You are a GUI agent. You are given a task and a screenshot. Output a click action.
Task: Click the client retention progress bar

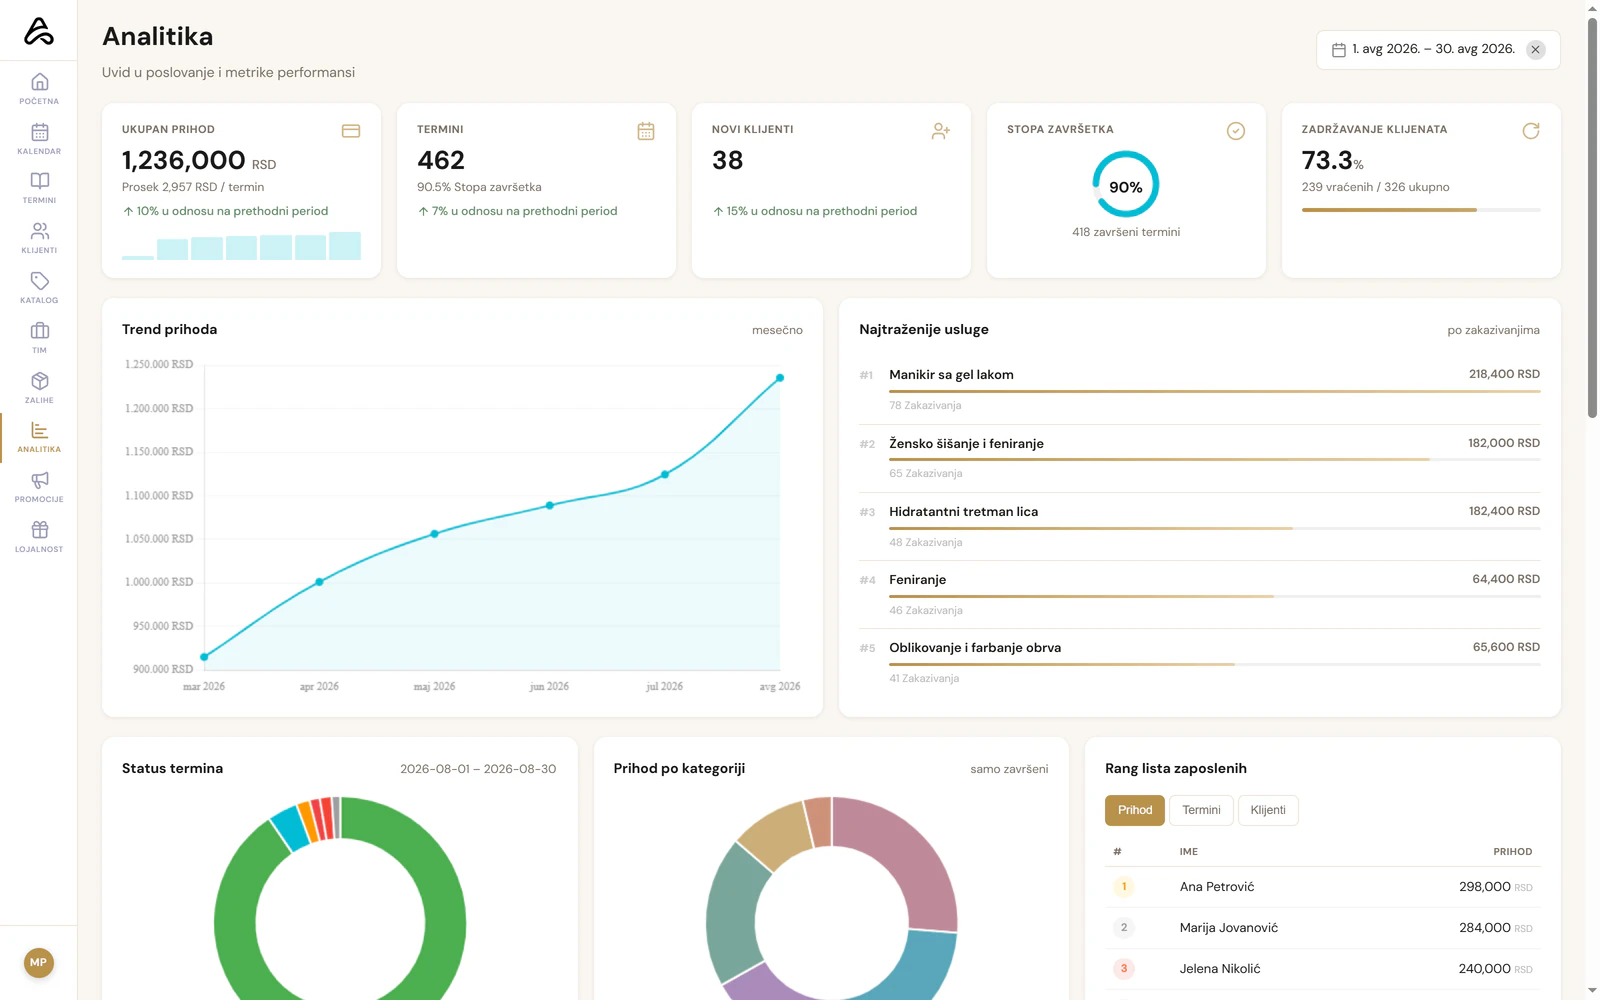click(x=1421, y=210)
